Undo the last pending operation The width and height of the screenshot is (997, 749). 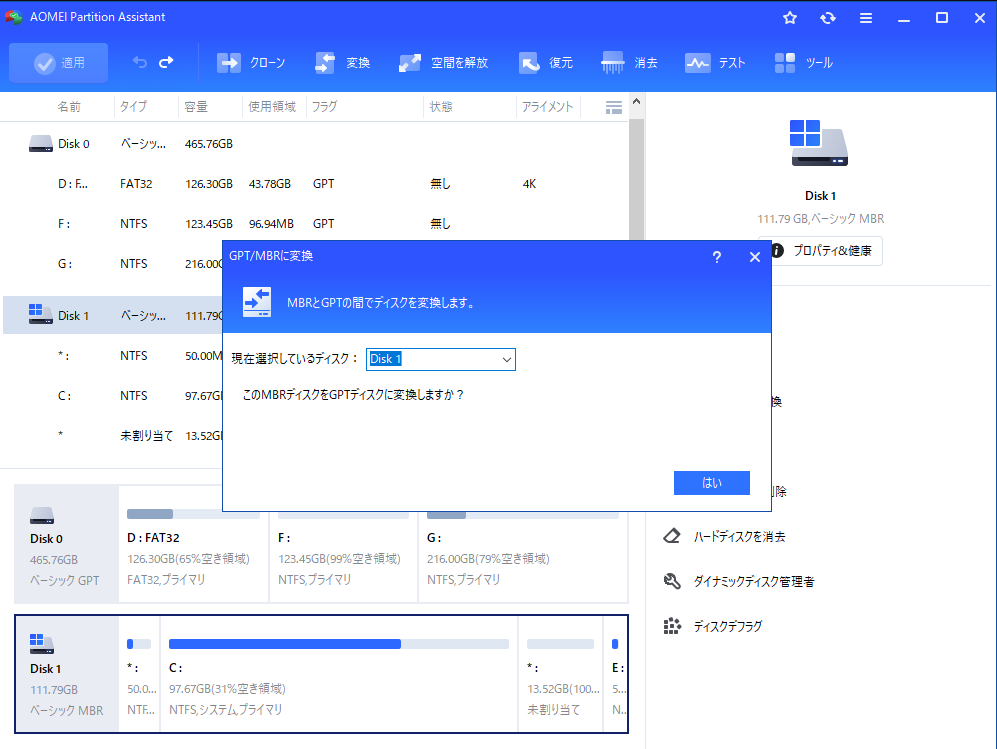click(140, 62)
